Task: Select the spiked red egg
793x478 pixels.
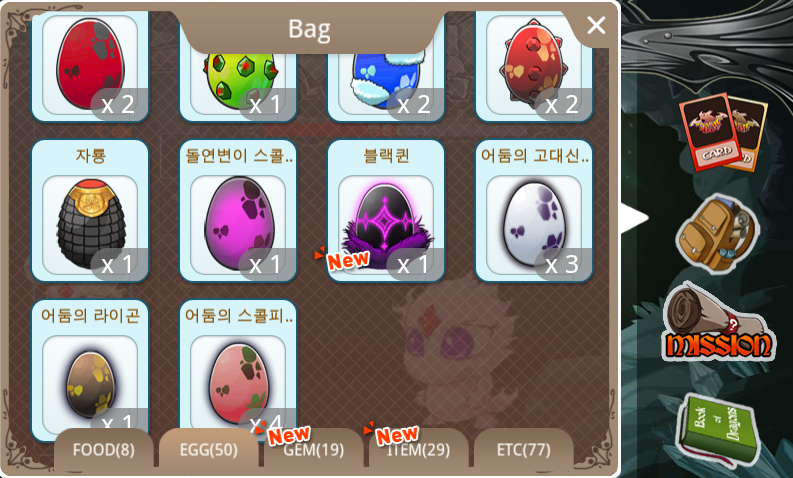Action: point(534,66)
